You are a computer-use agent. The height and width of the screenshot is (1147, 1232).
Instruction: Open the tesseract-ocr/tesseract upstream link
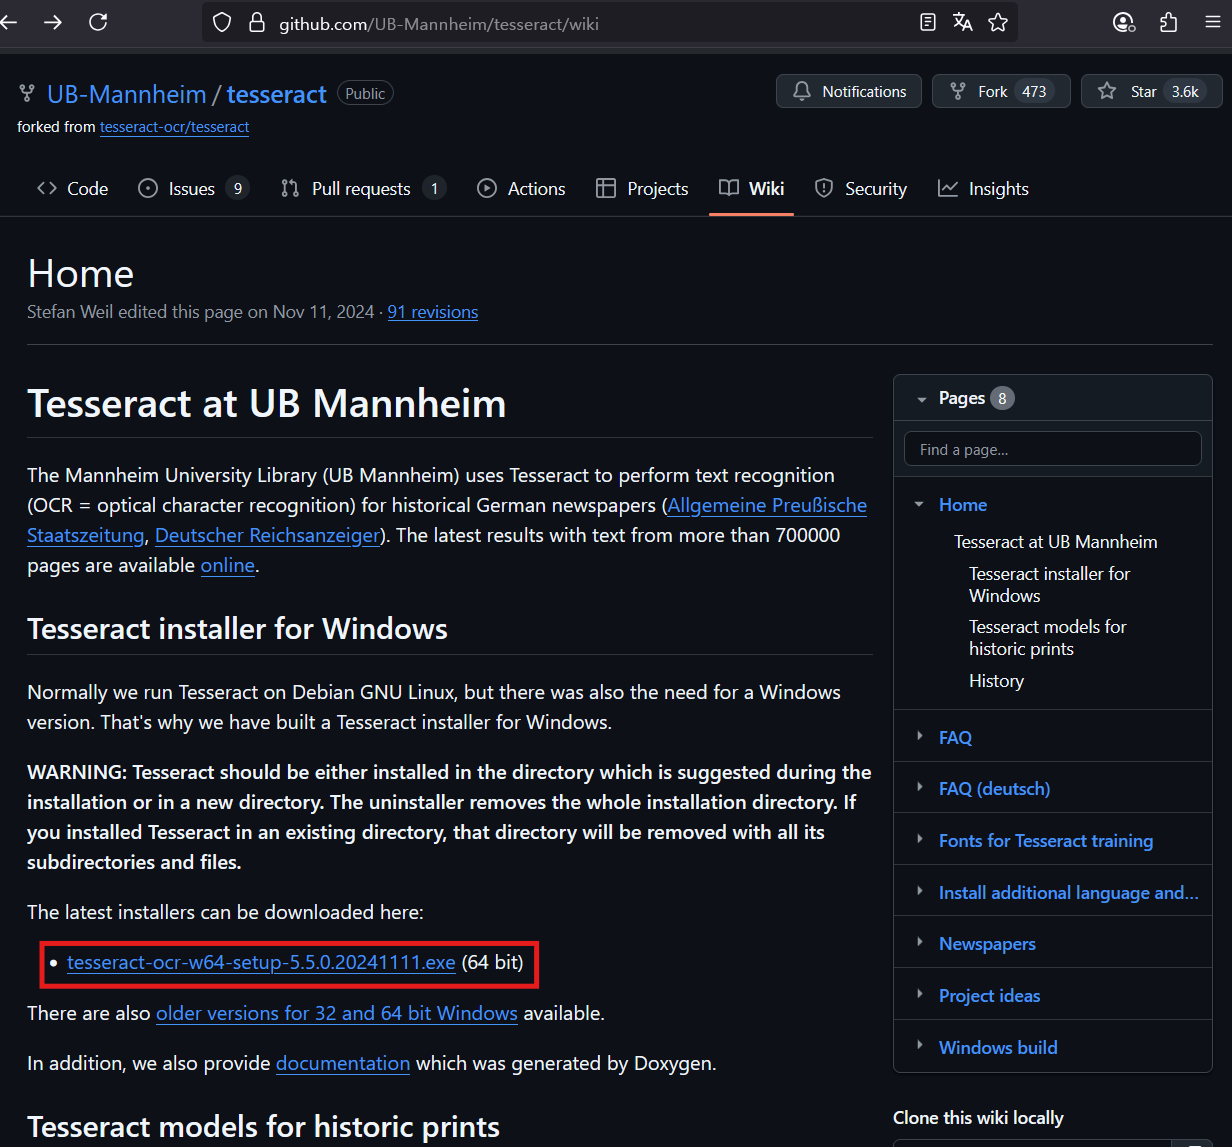pyautogui.click(x=175, y=127)
